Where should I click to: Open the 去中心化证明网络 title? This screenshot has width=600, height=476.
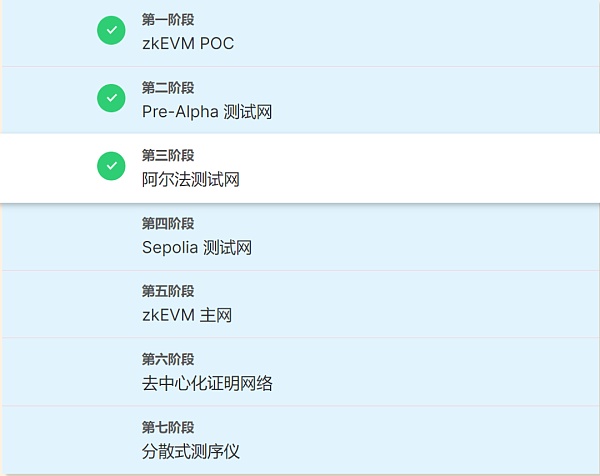pyautogui.click(x=207, y=383)
